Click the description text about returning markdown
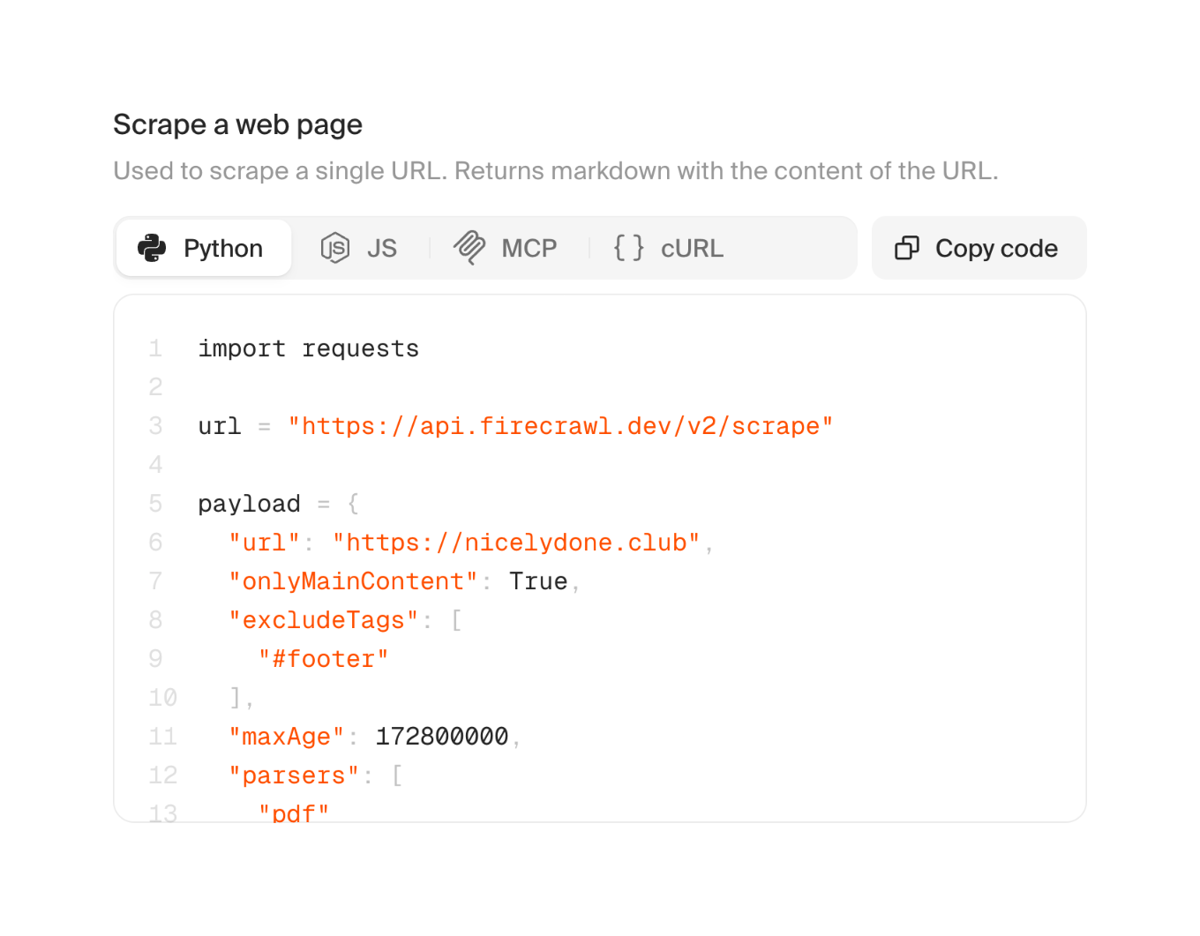This screenshot has width=1200, height=936. coord(553,170)
